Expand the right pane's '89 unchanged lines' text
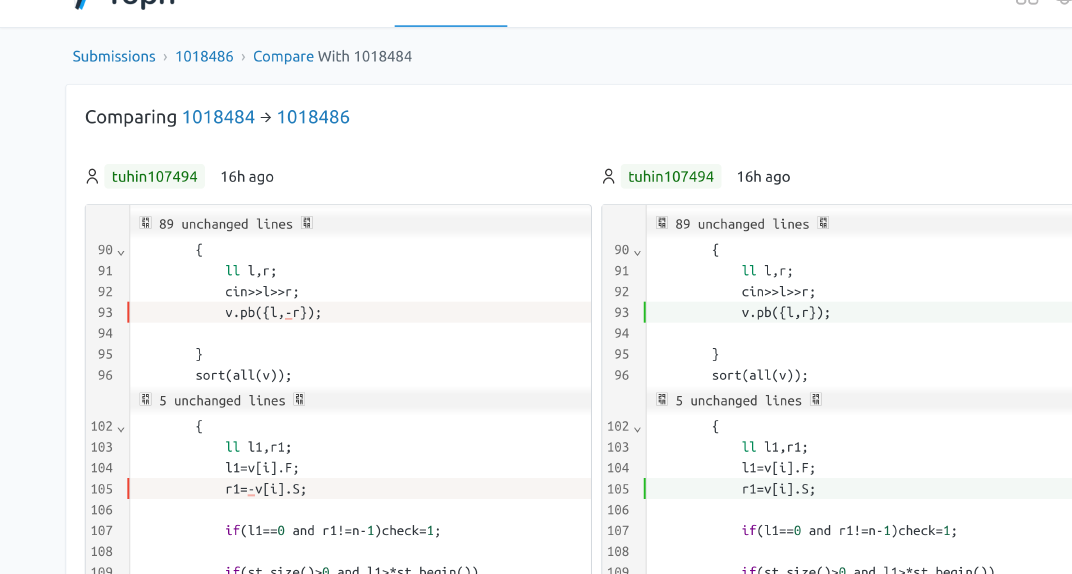Viewport: 1072px width, 574px height. pyautogui.click(x=742, y=224)
